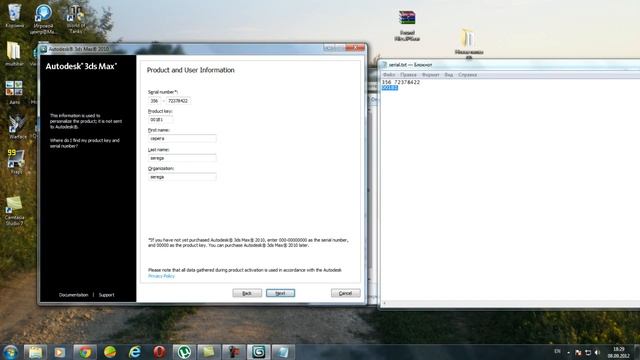Open the Windows Start menu orb
This screenshot has width=640, height=360.
point(11,352)
